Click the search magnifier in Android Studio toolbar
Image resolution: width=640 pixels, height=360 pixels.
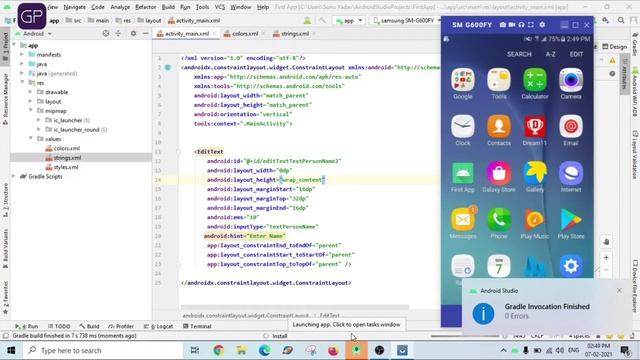click(621, 20)
